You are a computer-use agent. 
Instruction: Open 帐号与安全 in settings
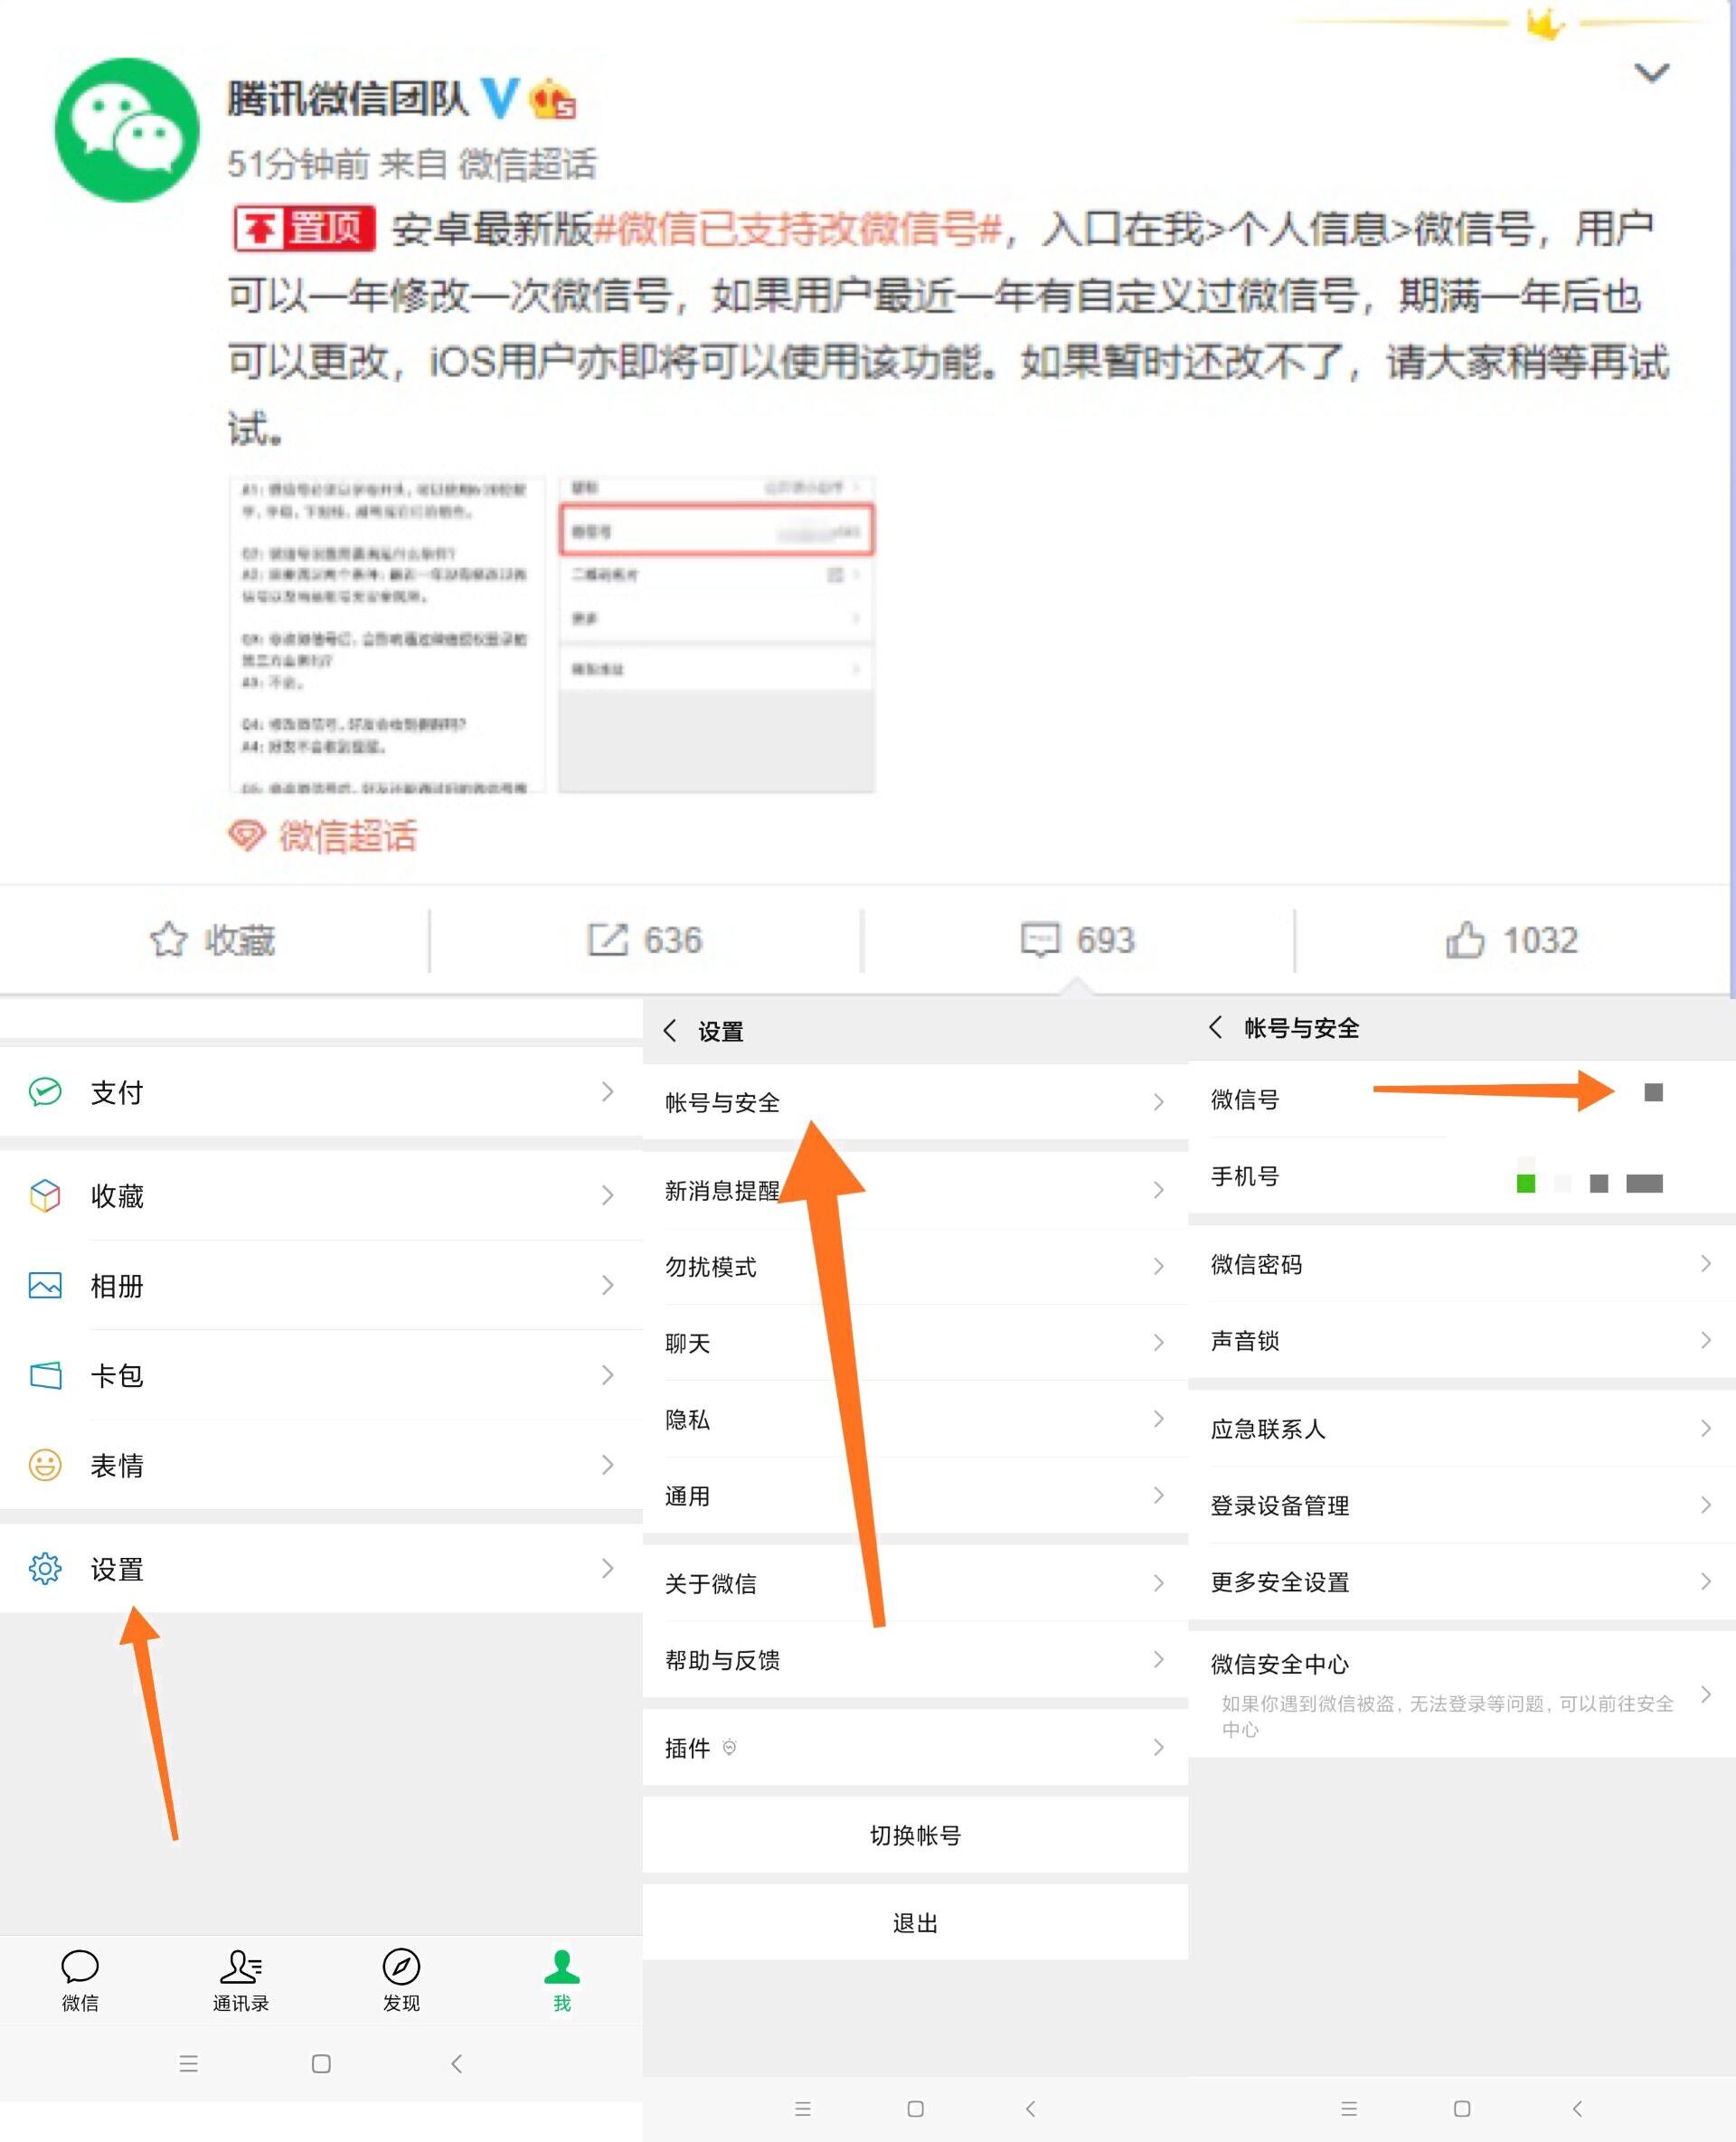[915, 1102]
